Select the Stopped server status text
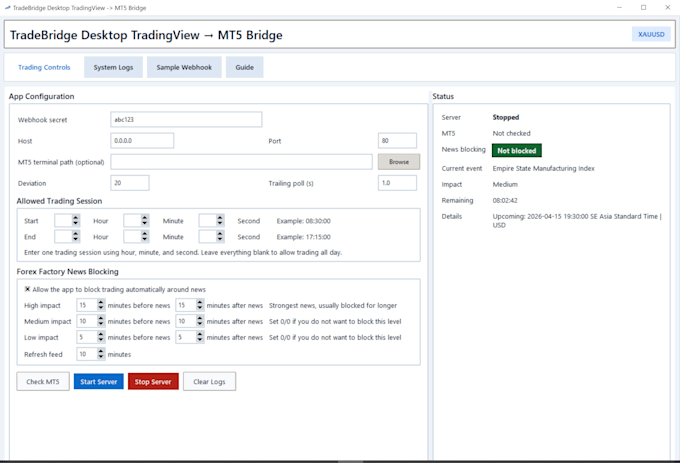Screen dimensions: 680x463 coord(506,117)
